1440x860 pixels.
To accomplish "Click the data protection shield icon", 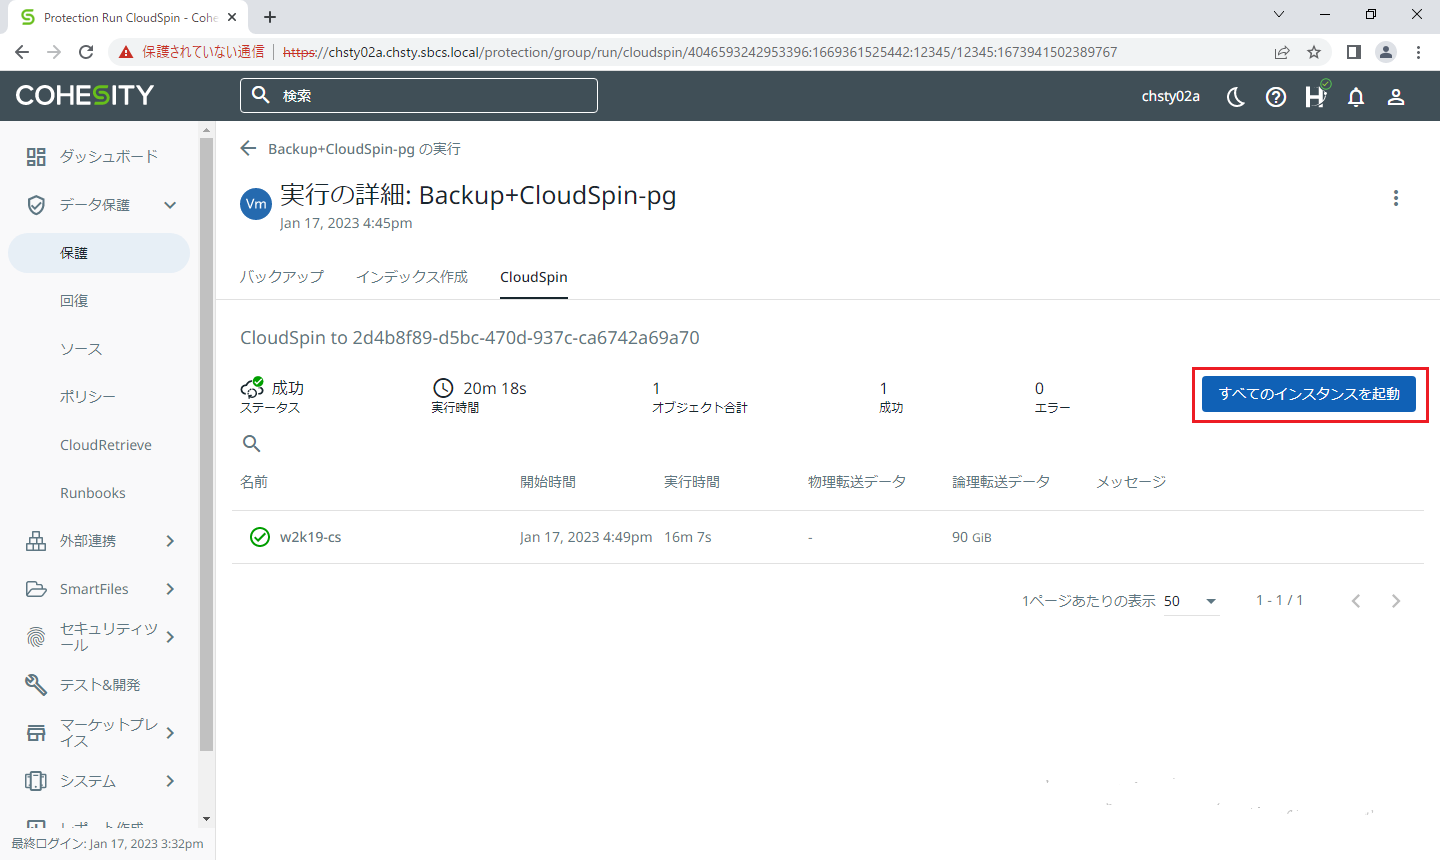I will tap(36, 204).
